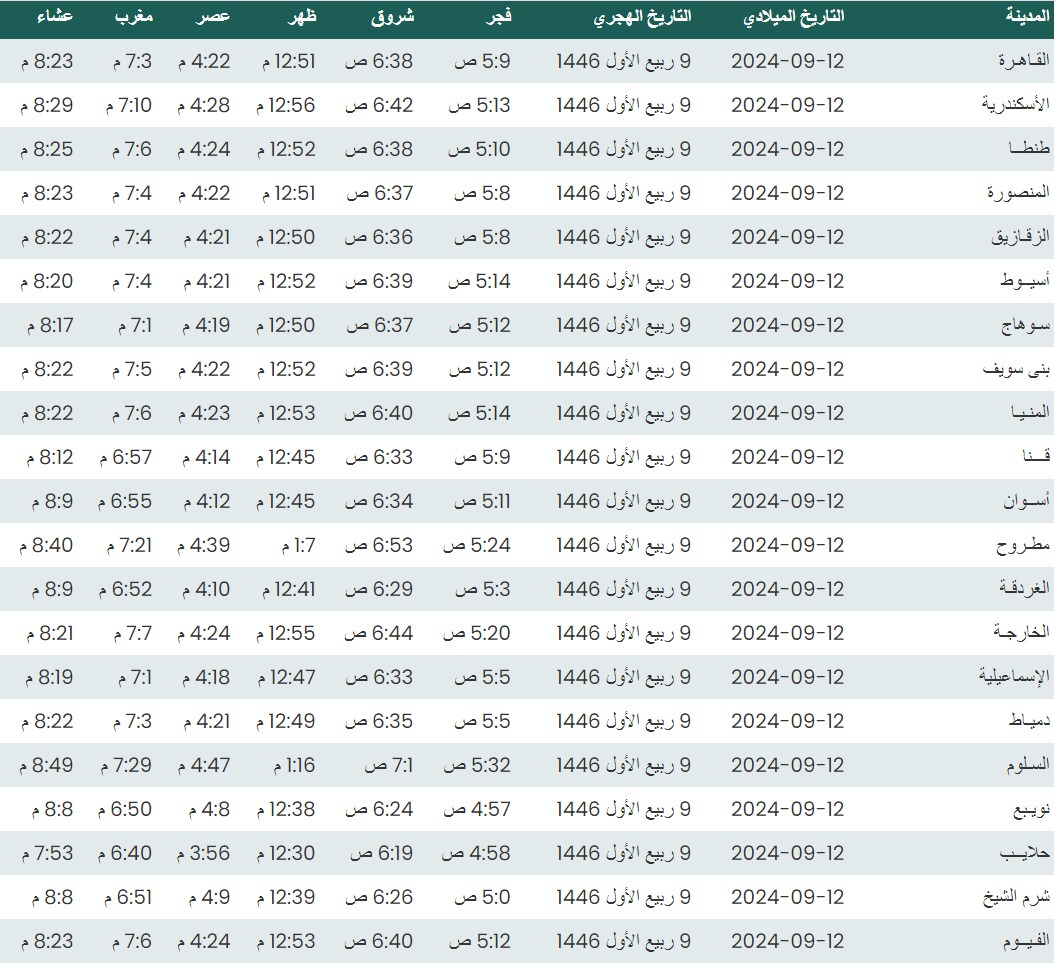
Task: Click the شروق column header
Action: (397, 18)
